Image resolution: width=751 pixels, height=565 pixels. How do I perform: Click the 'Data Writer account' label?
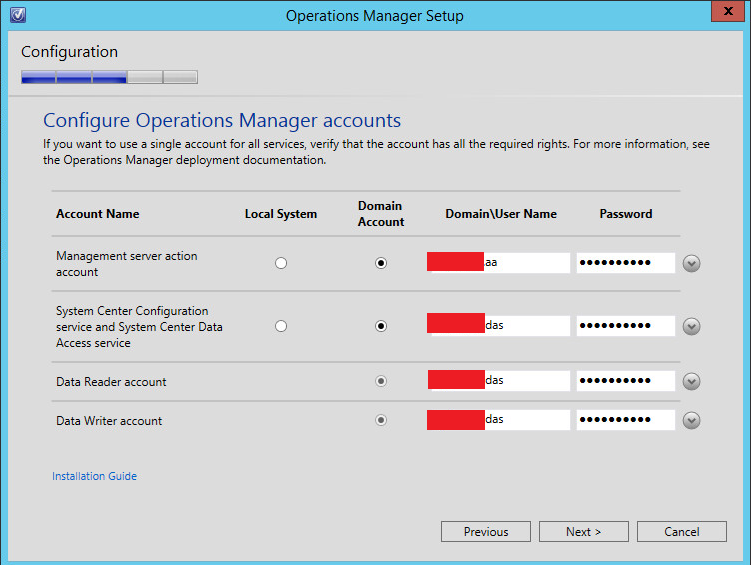pyautogui.click(x=109, y=421)
